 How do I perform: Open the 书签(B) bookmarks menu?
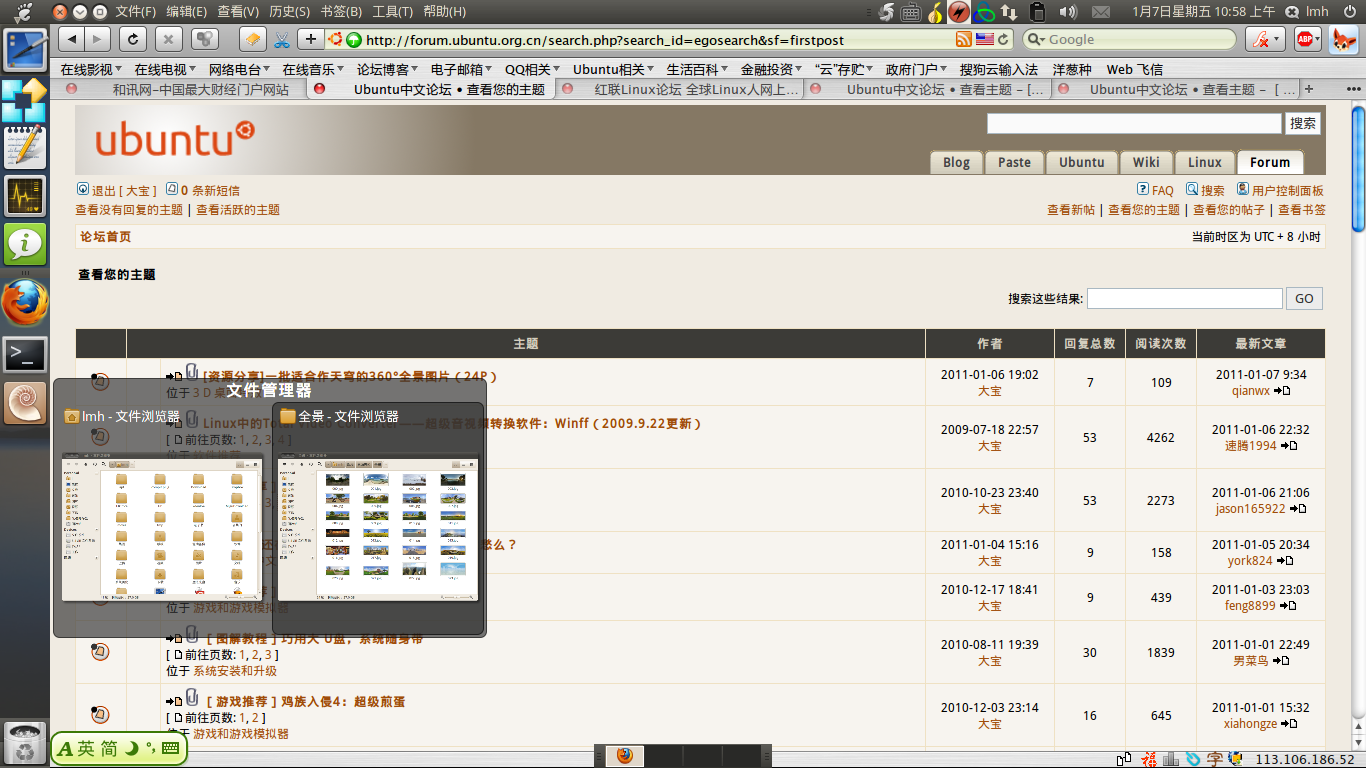click(x=341, y=12)
